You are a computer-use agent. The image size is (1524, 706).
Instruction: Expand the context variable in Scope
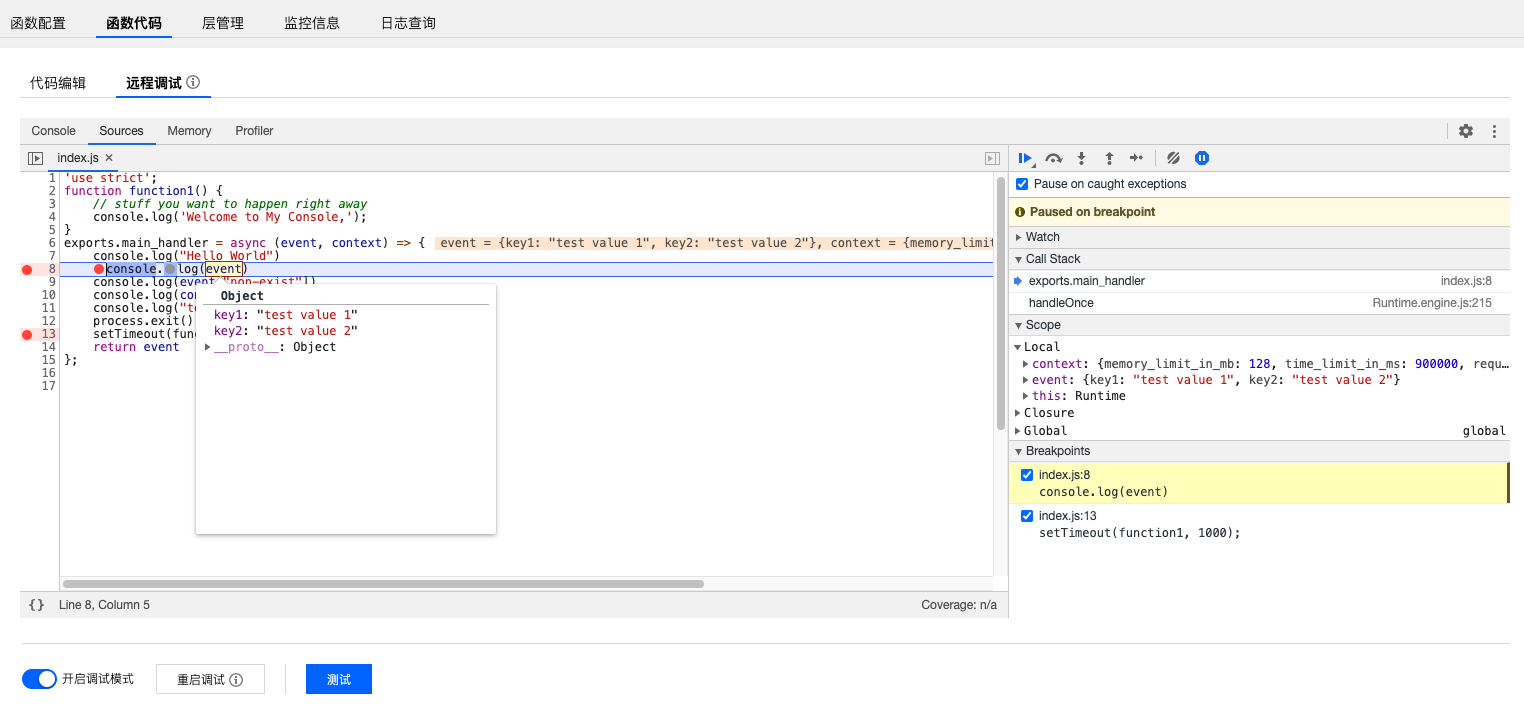[x=1026, y=364]
